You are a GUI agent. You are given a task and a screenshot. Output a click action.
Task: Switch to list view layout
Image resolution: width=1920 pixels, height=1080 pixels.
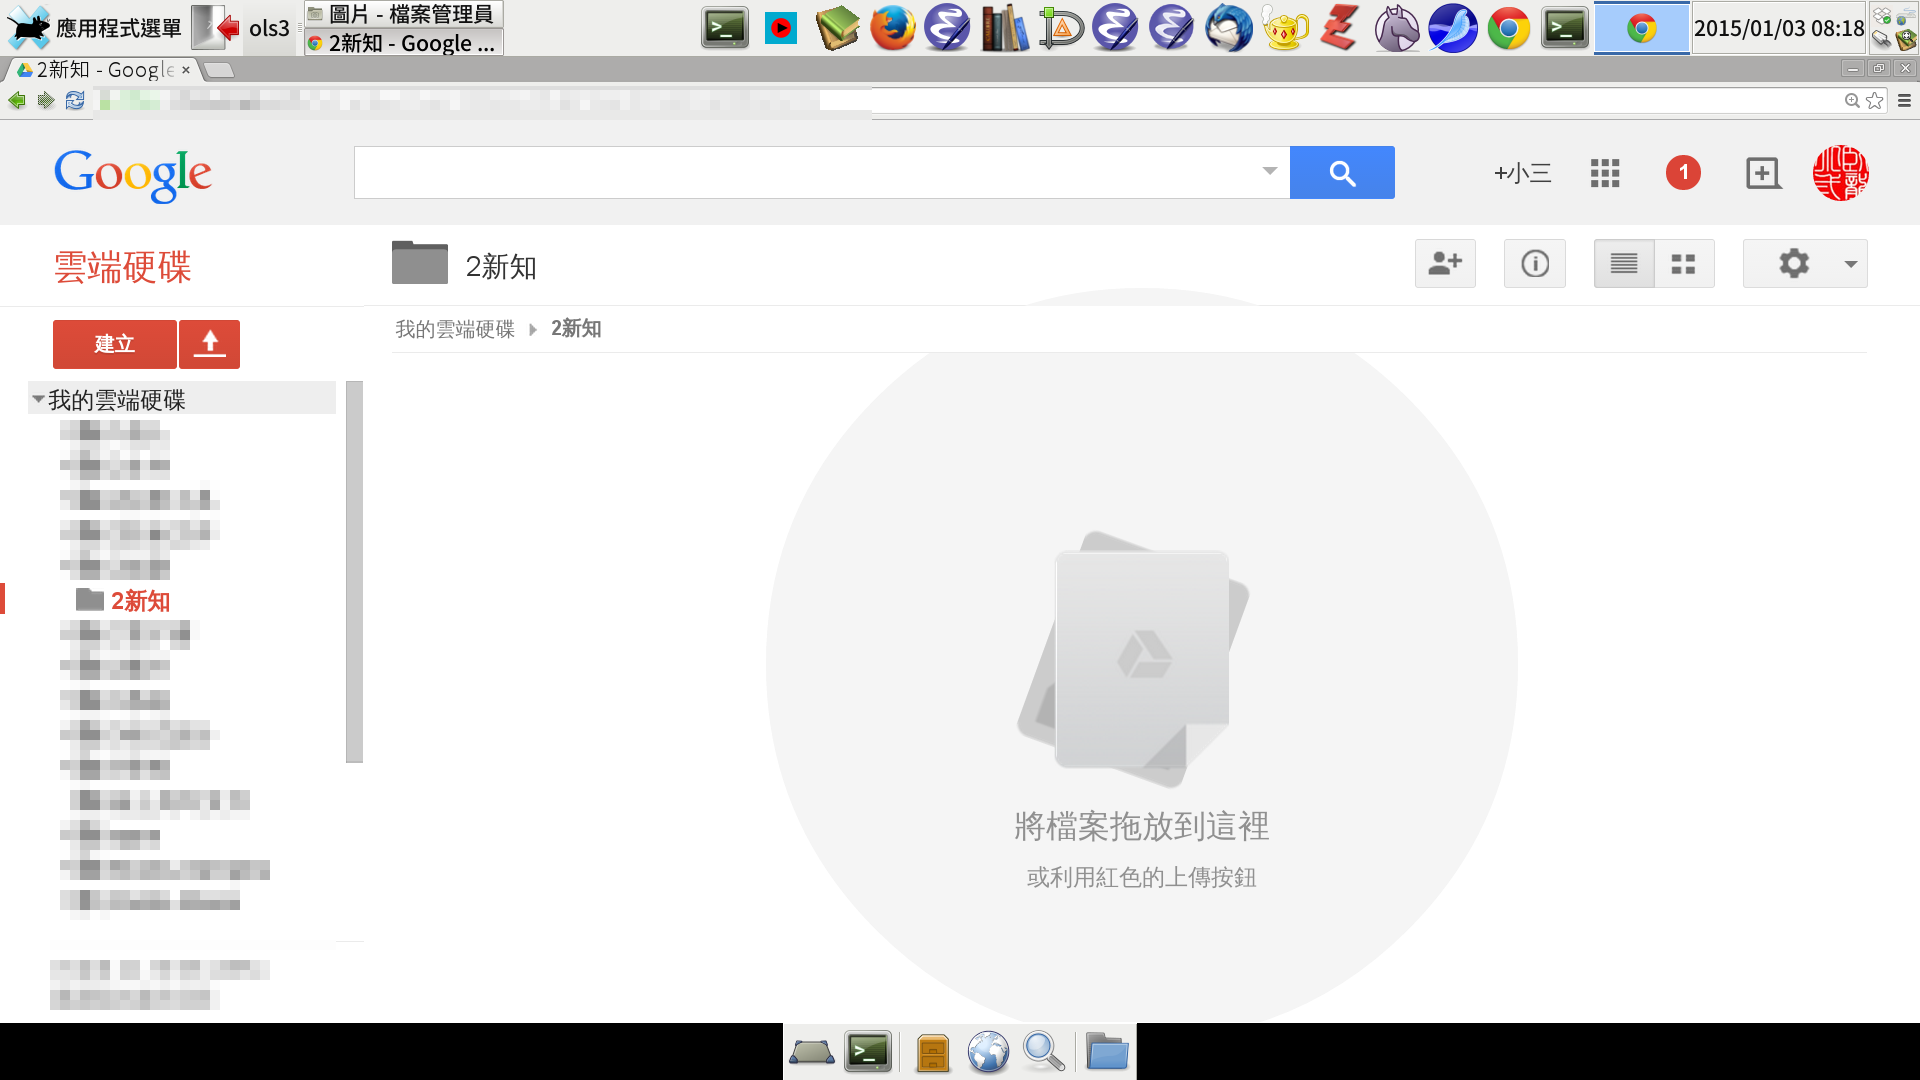[x=1624, y=264]
